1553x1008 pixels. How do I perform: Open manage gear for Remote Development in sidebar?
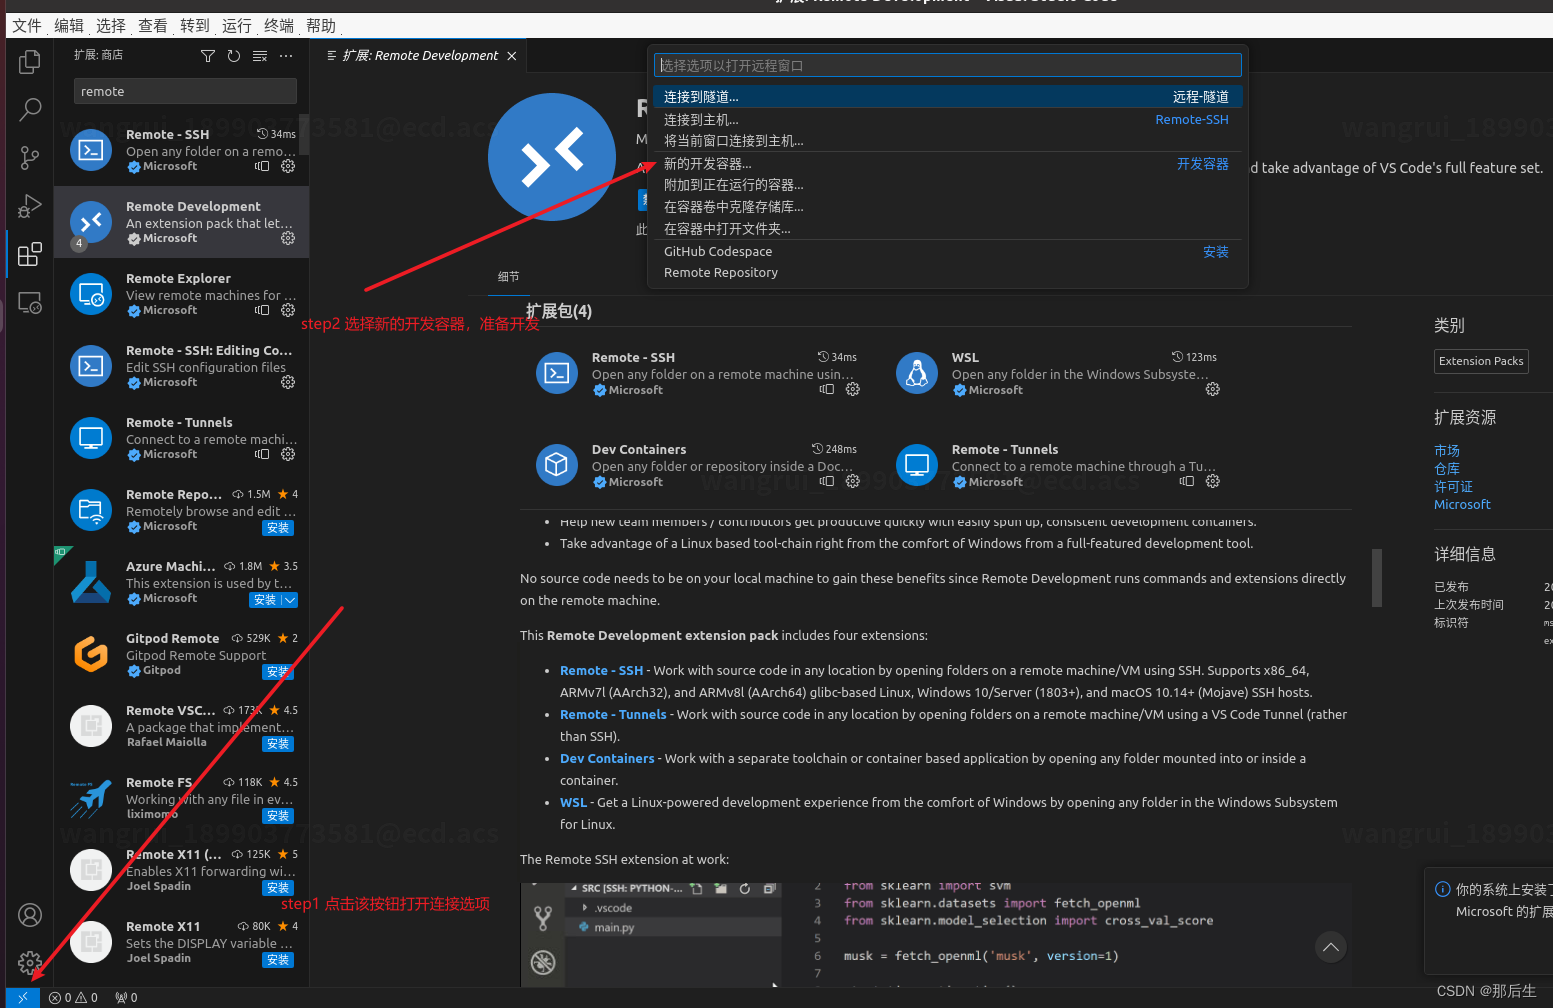point(288,238)
